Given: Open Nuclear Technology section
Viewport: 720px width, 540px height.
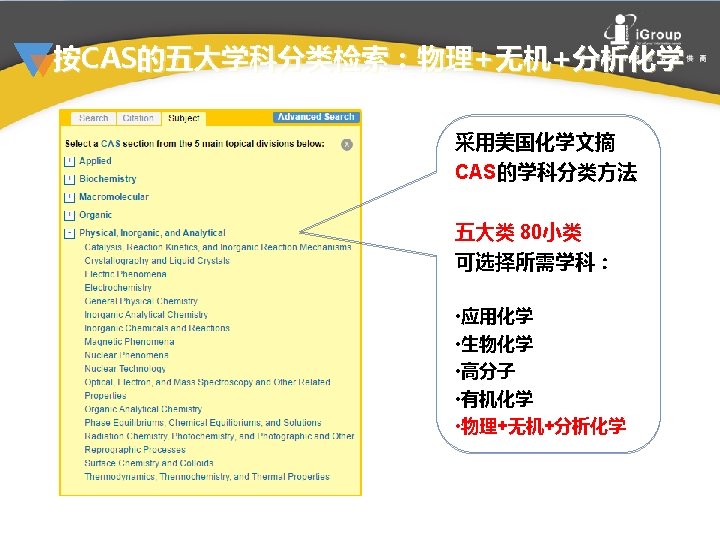Looking at the screenshot, I should point(125,369).
